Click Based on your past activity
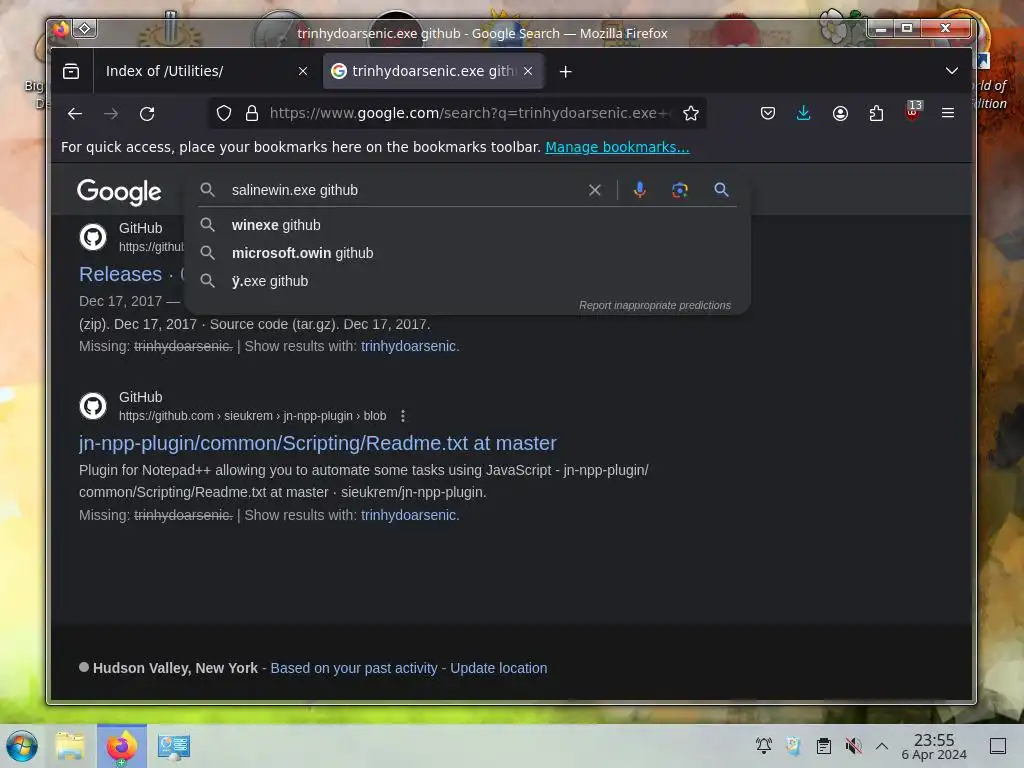Screen dimensions: 1024x768 point(354,669)
